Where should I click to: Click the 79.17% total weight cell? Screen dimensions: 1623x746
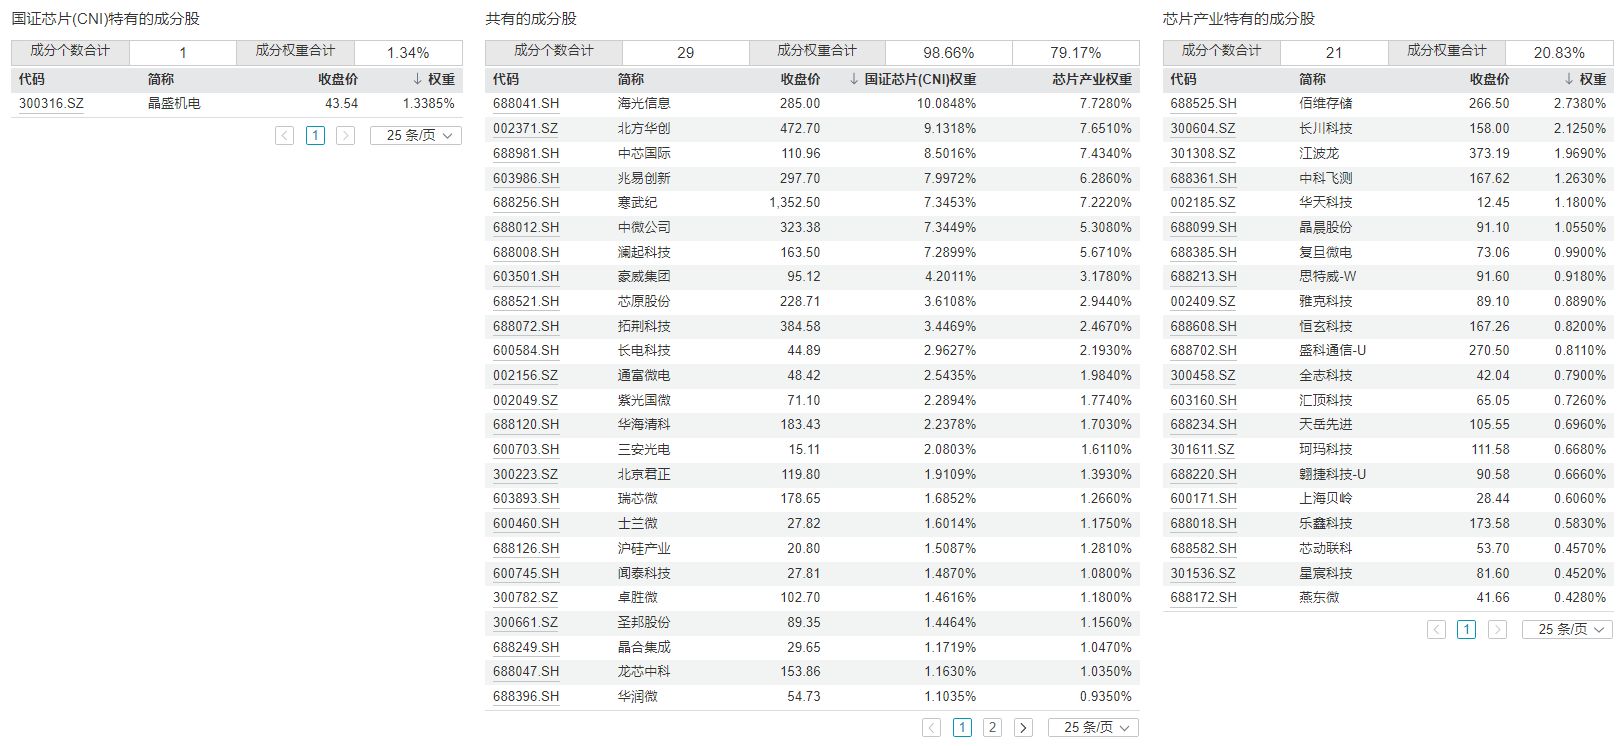click(1076, 52)
